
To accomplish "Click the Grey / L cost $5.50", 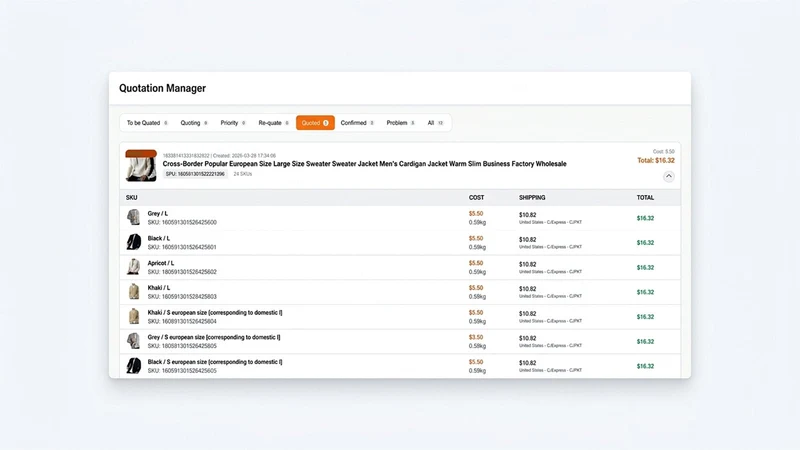I will tap(476, 214).
